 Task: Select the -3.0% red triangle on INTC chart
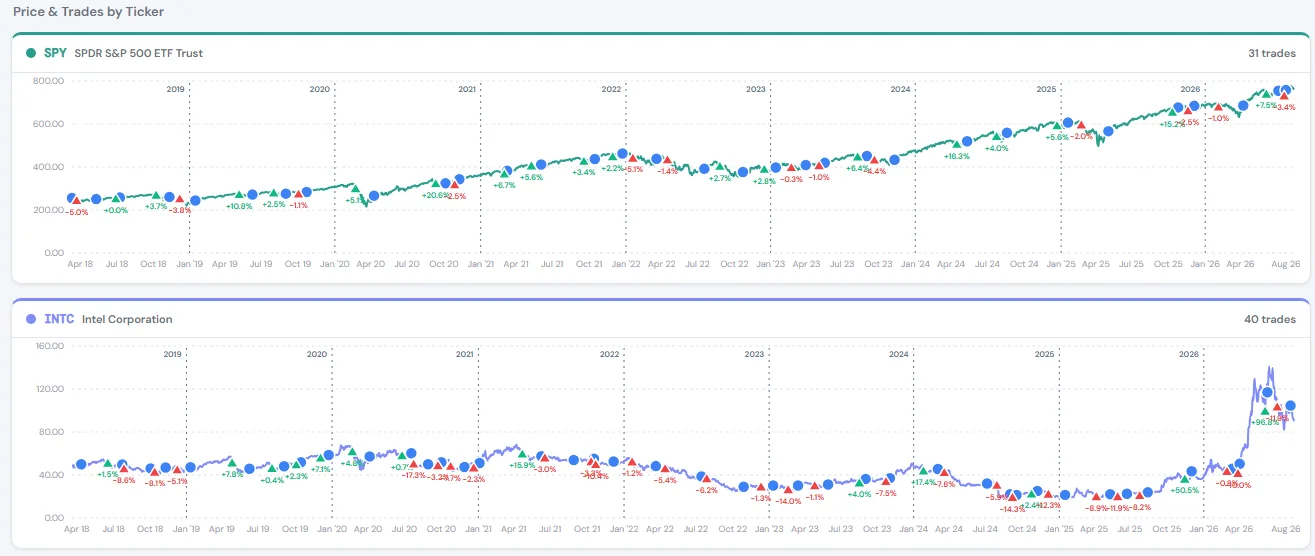pos(546,458)
